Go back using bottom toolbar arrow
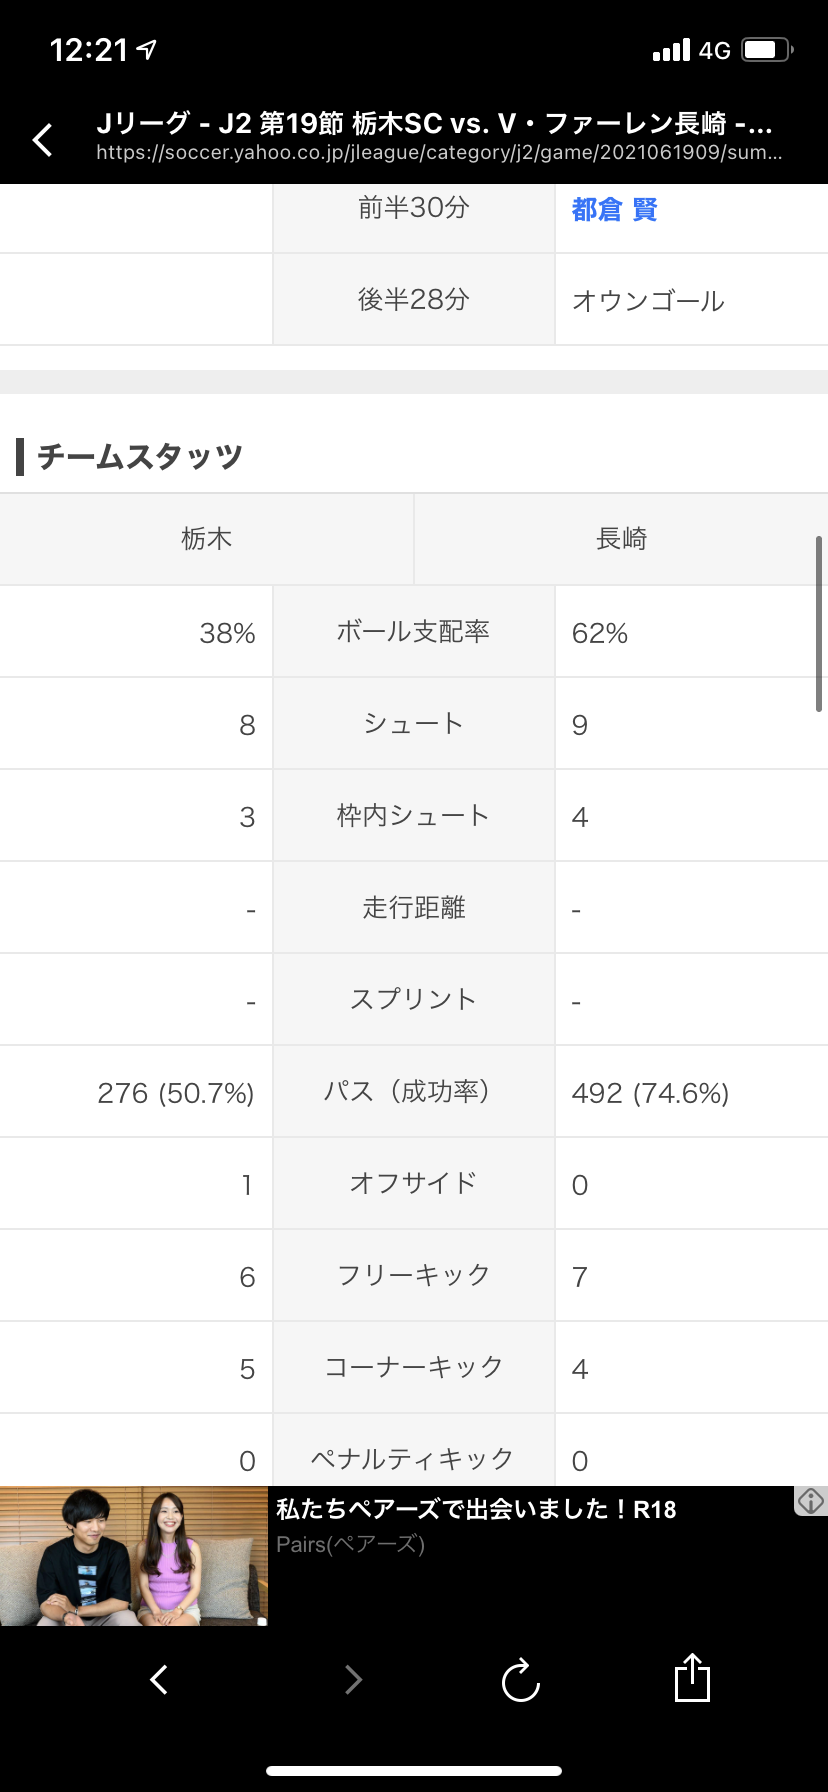Image resolution: width=828 pixels, height=1792 pixels. point(158,1679)
